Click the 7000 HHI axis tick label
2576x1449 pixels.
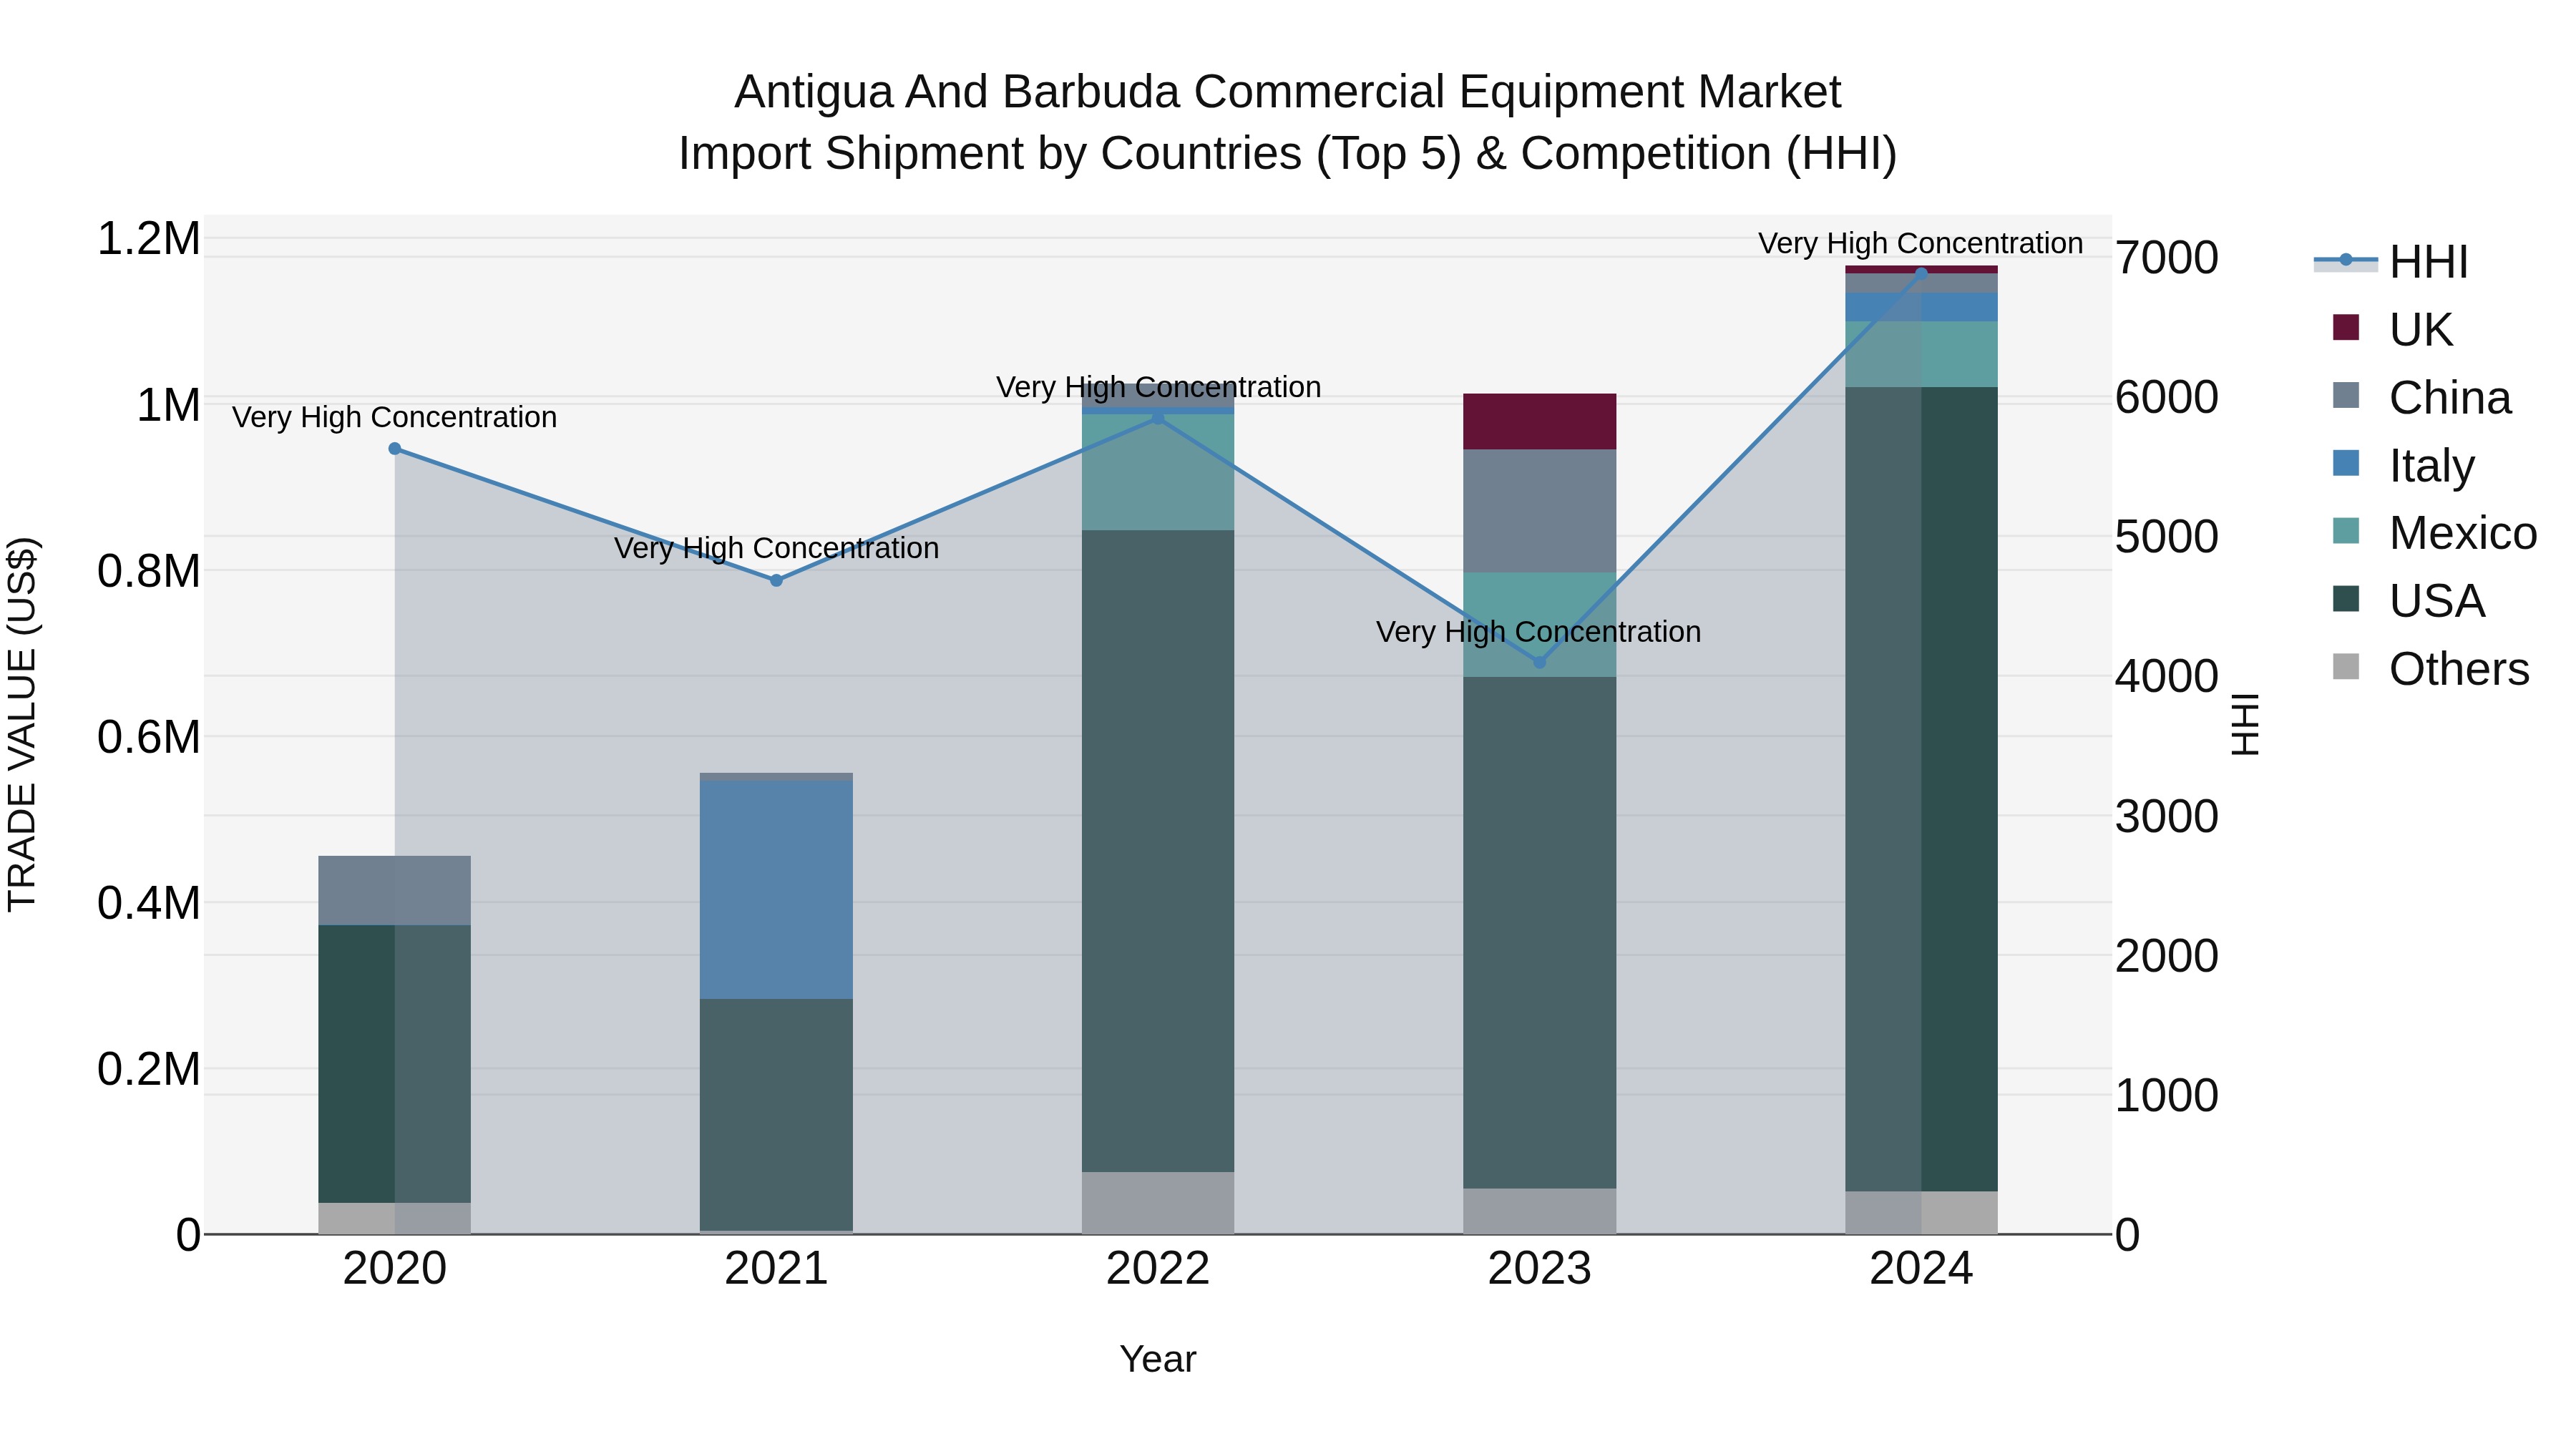2167,258
